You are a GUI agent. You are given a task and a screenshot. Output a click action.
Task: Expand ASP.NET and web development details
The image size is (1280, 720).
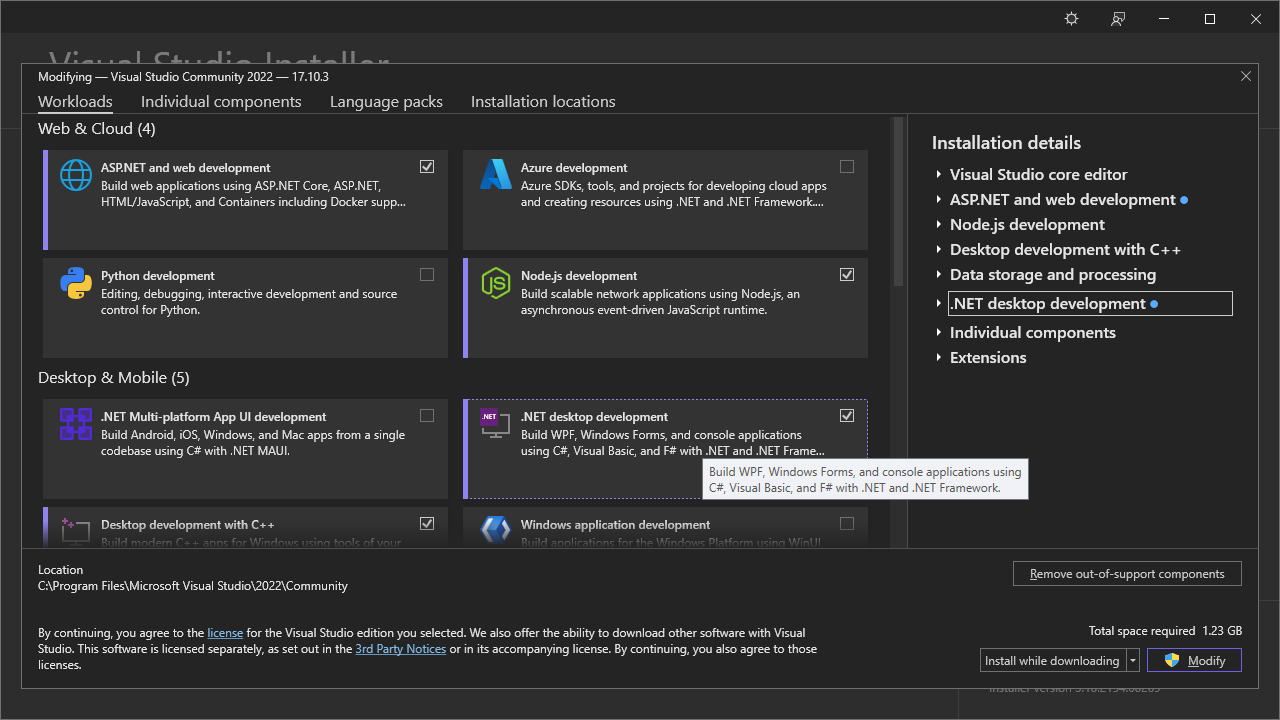[939, 199]
